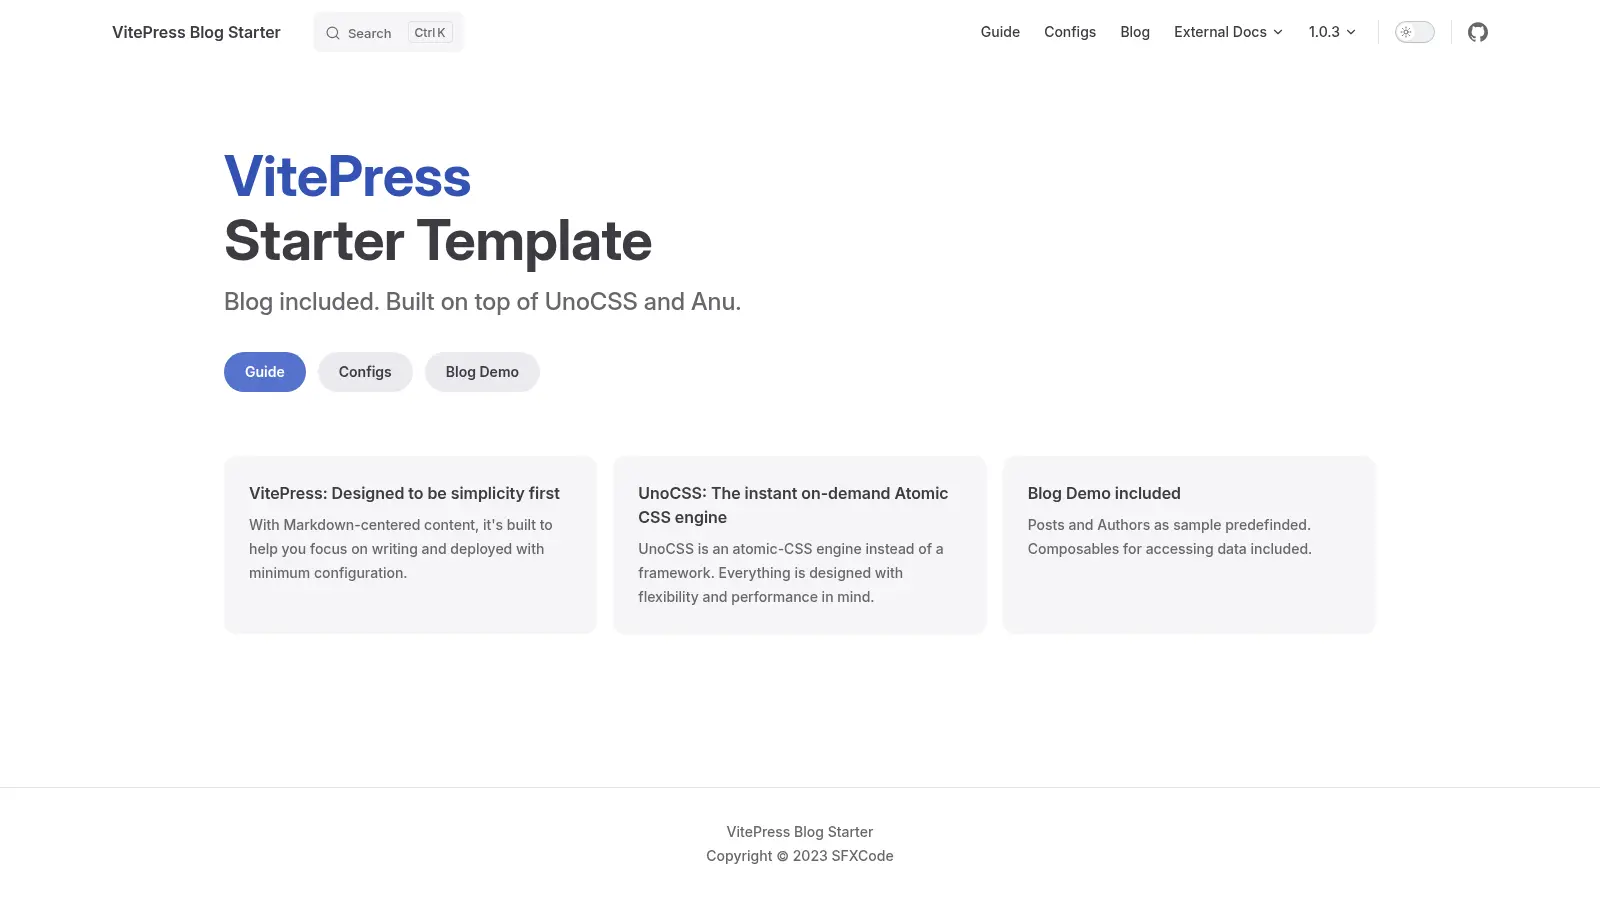Toggle dark mode appearance switch
This screenshot has height=900, width=1600.
coord(1414,32)
